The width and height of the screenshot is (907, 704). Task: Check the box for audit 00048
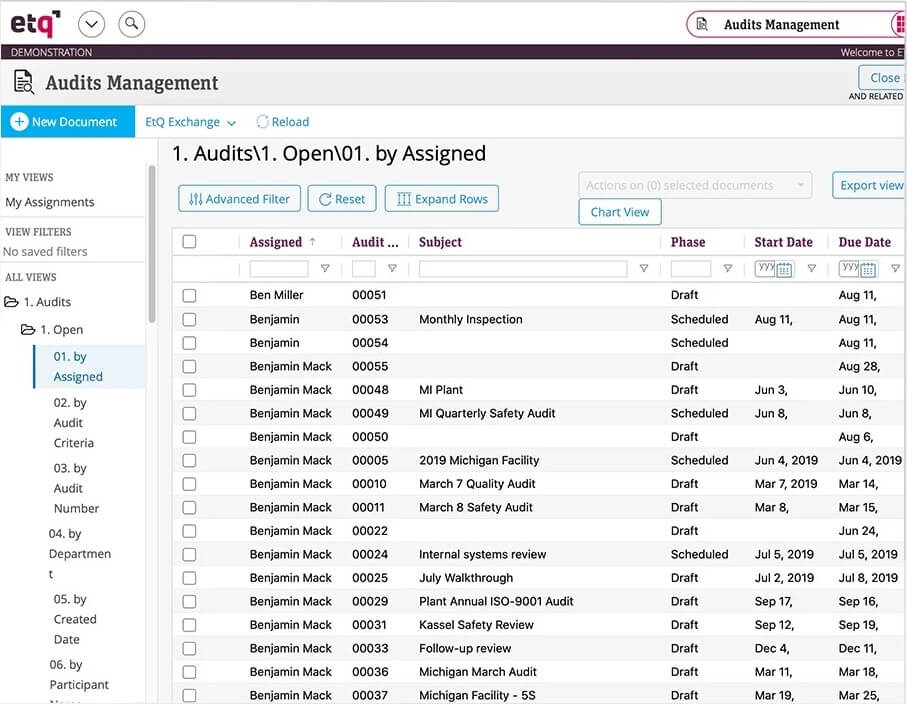pos(189,390)
